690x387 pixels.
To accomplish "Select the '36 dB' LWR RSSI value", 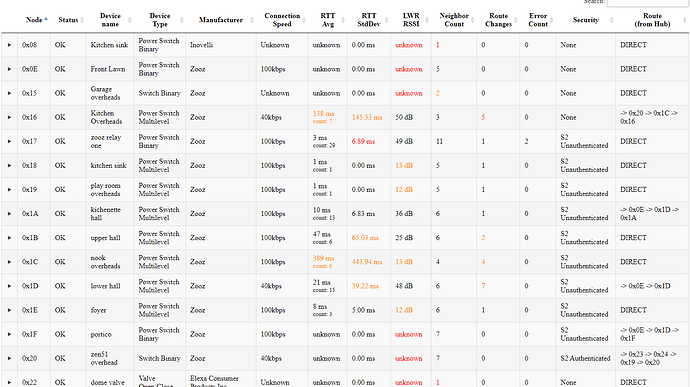I will (x=404, y=214).
